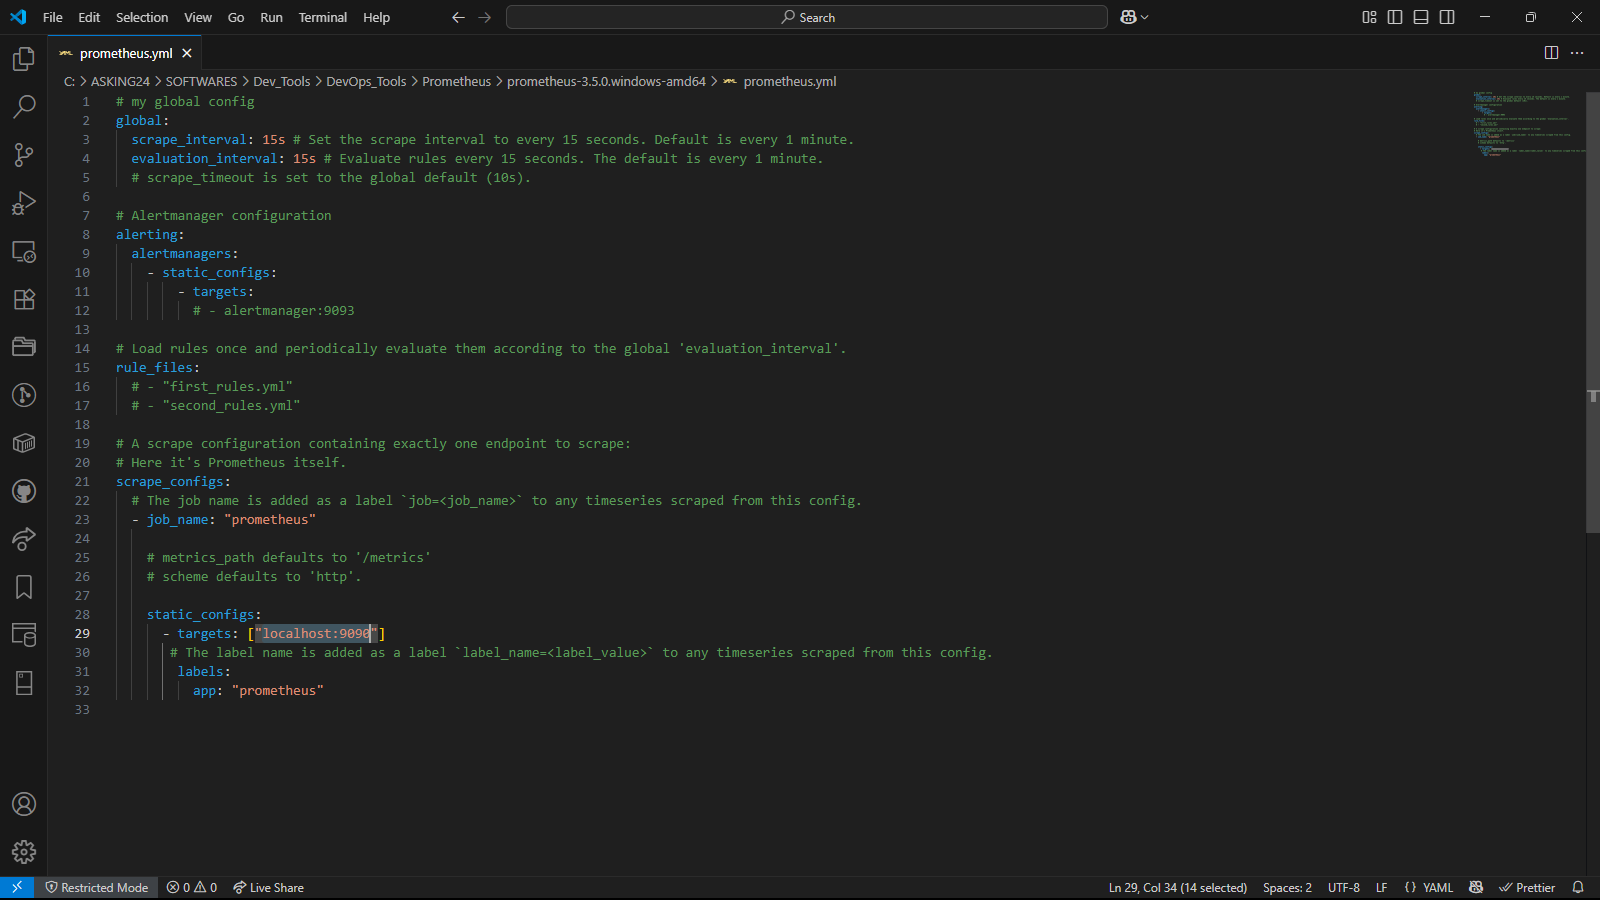Click the command center Search field
Image resolution: width=1600 pixels, height=900 pixels.
click(807, 17)
